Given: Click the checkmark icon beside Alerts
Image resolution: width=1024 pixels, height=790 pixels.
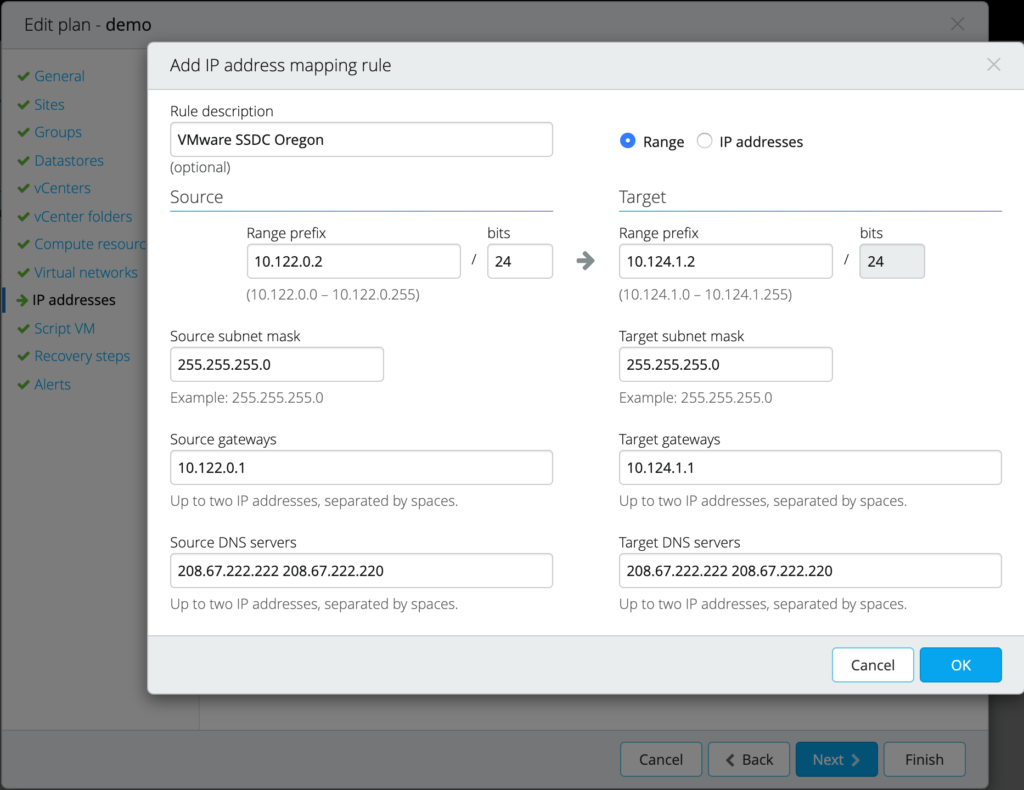Looking at the screenshot, I should coord(24,385).
